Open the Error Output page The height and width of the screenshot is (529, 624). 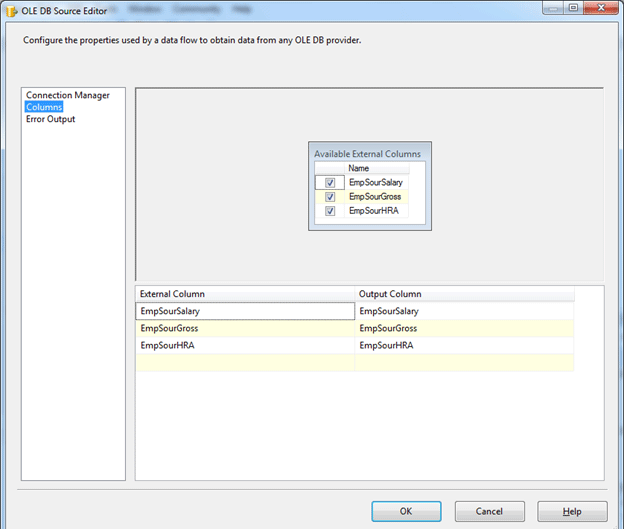[51, 119]
